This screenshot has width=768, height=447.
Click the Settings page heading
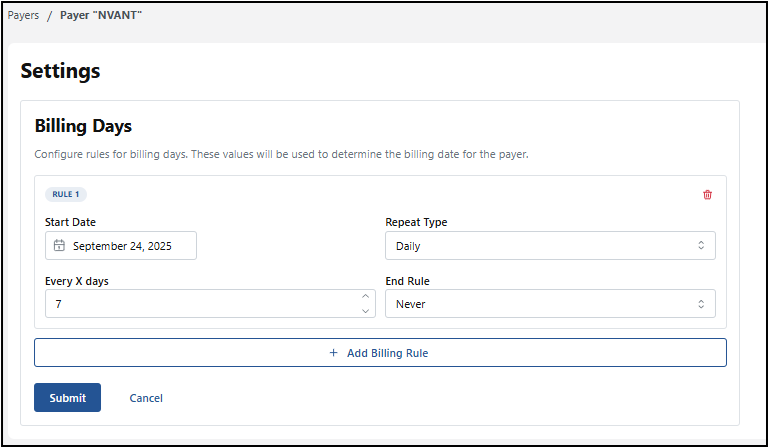coord(60,71)
